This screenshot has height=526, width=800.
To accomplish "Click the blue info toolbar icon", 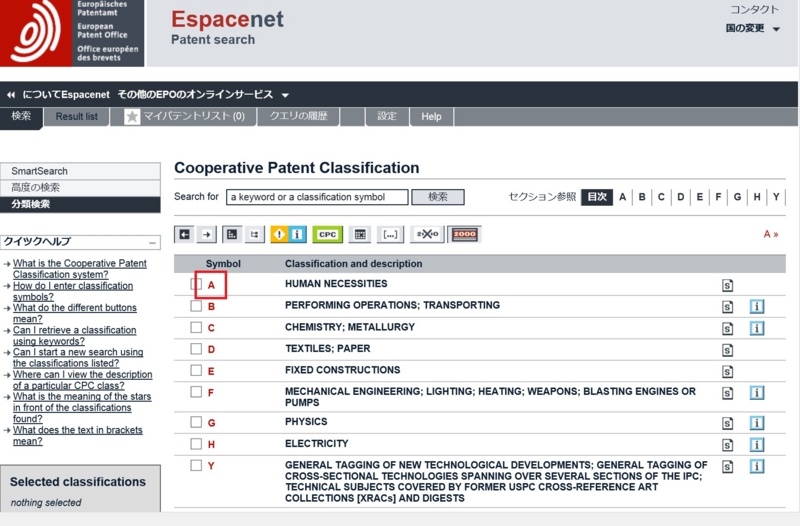I will pyautogui.click(x=296, y=235).
